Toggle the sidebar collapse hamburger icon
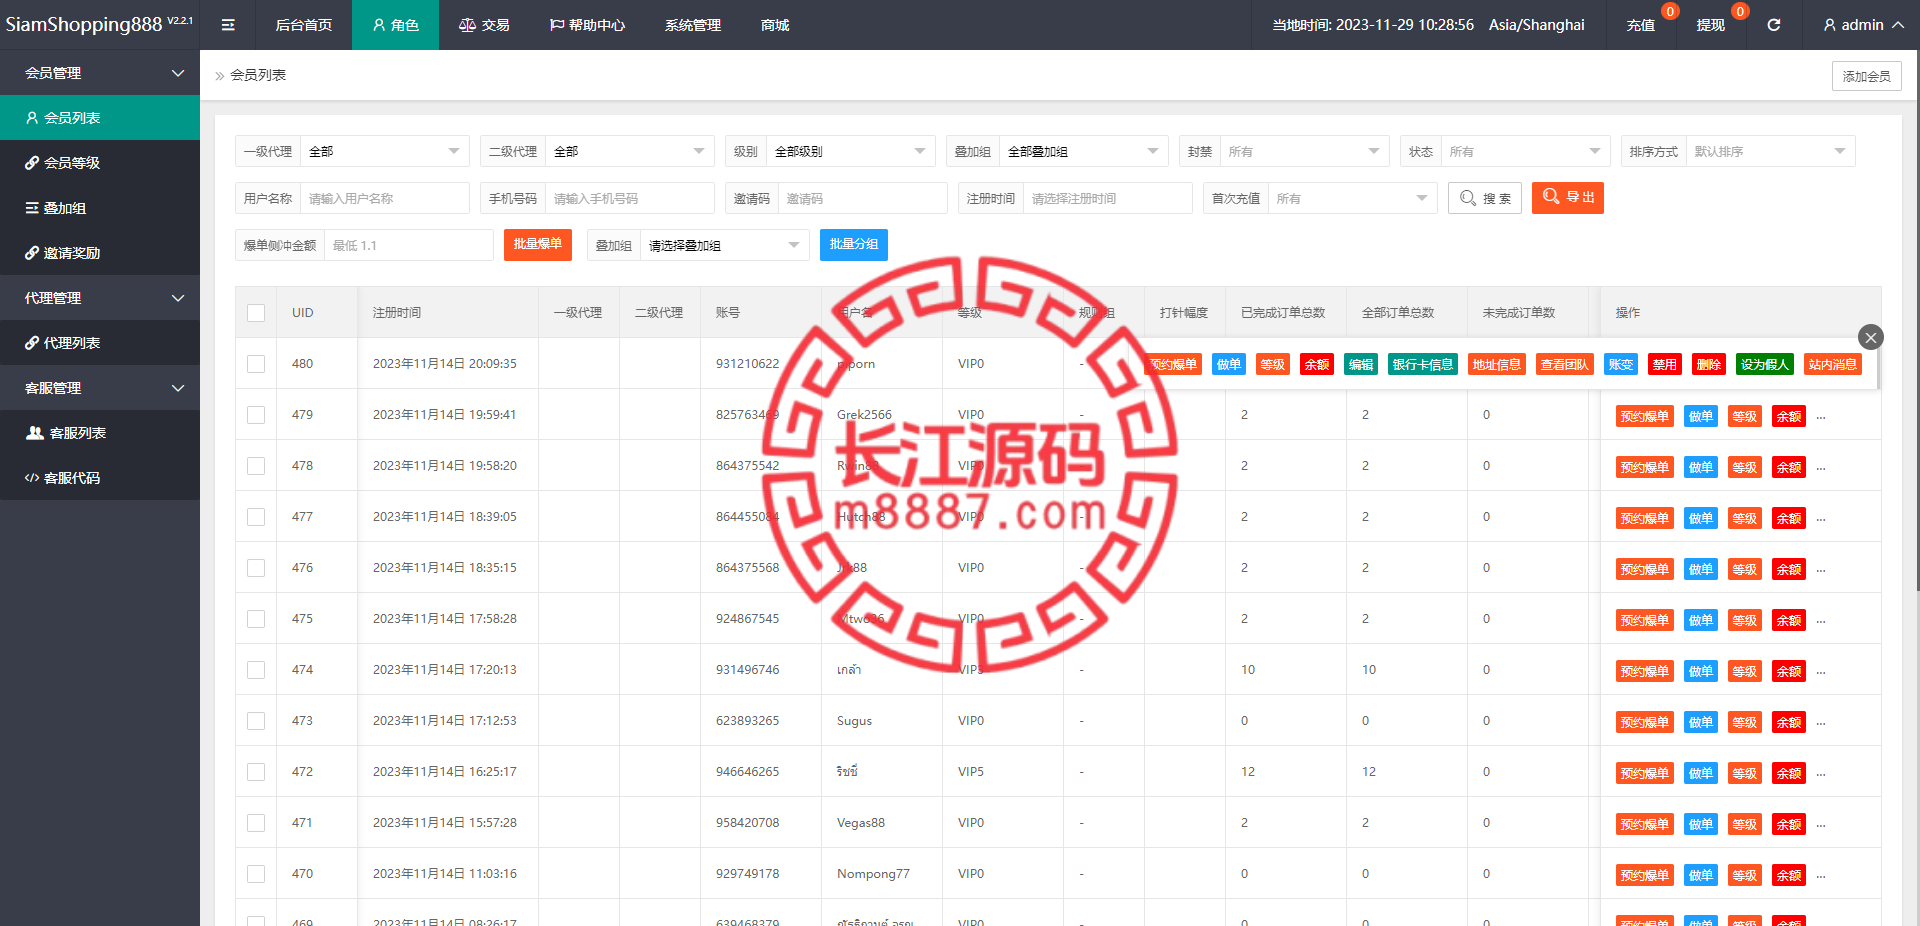 coord(228,25)
